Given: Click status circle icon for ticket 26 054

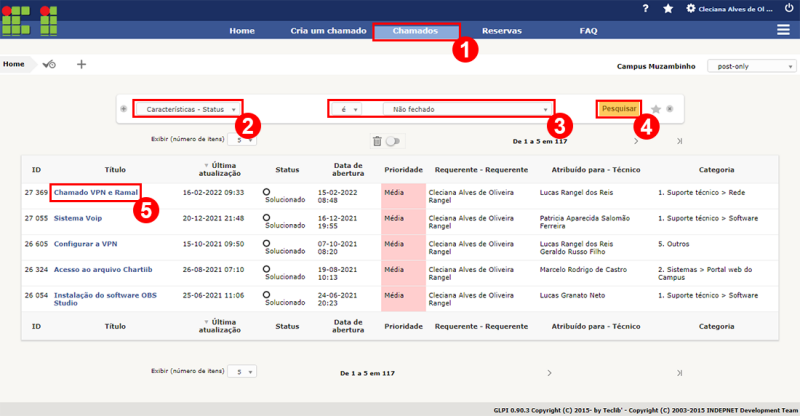Looking at the screenshot, I should [266, 295].
